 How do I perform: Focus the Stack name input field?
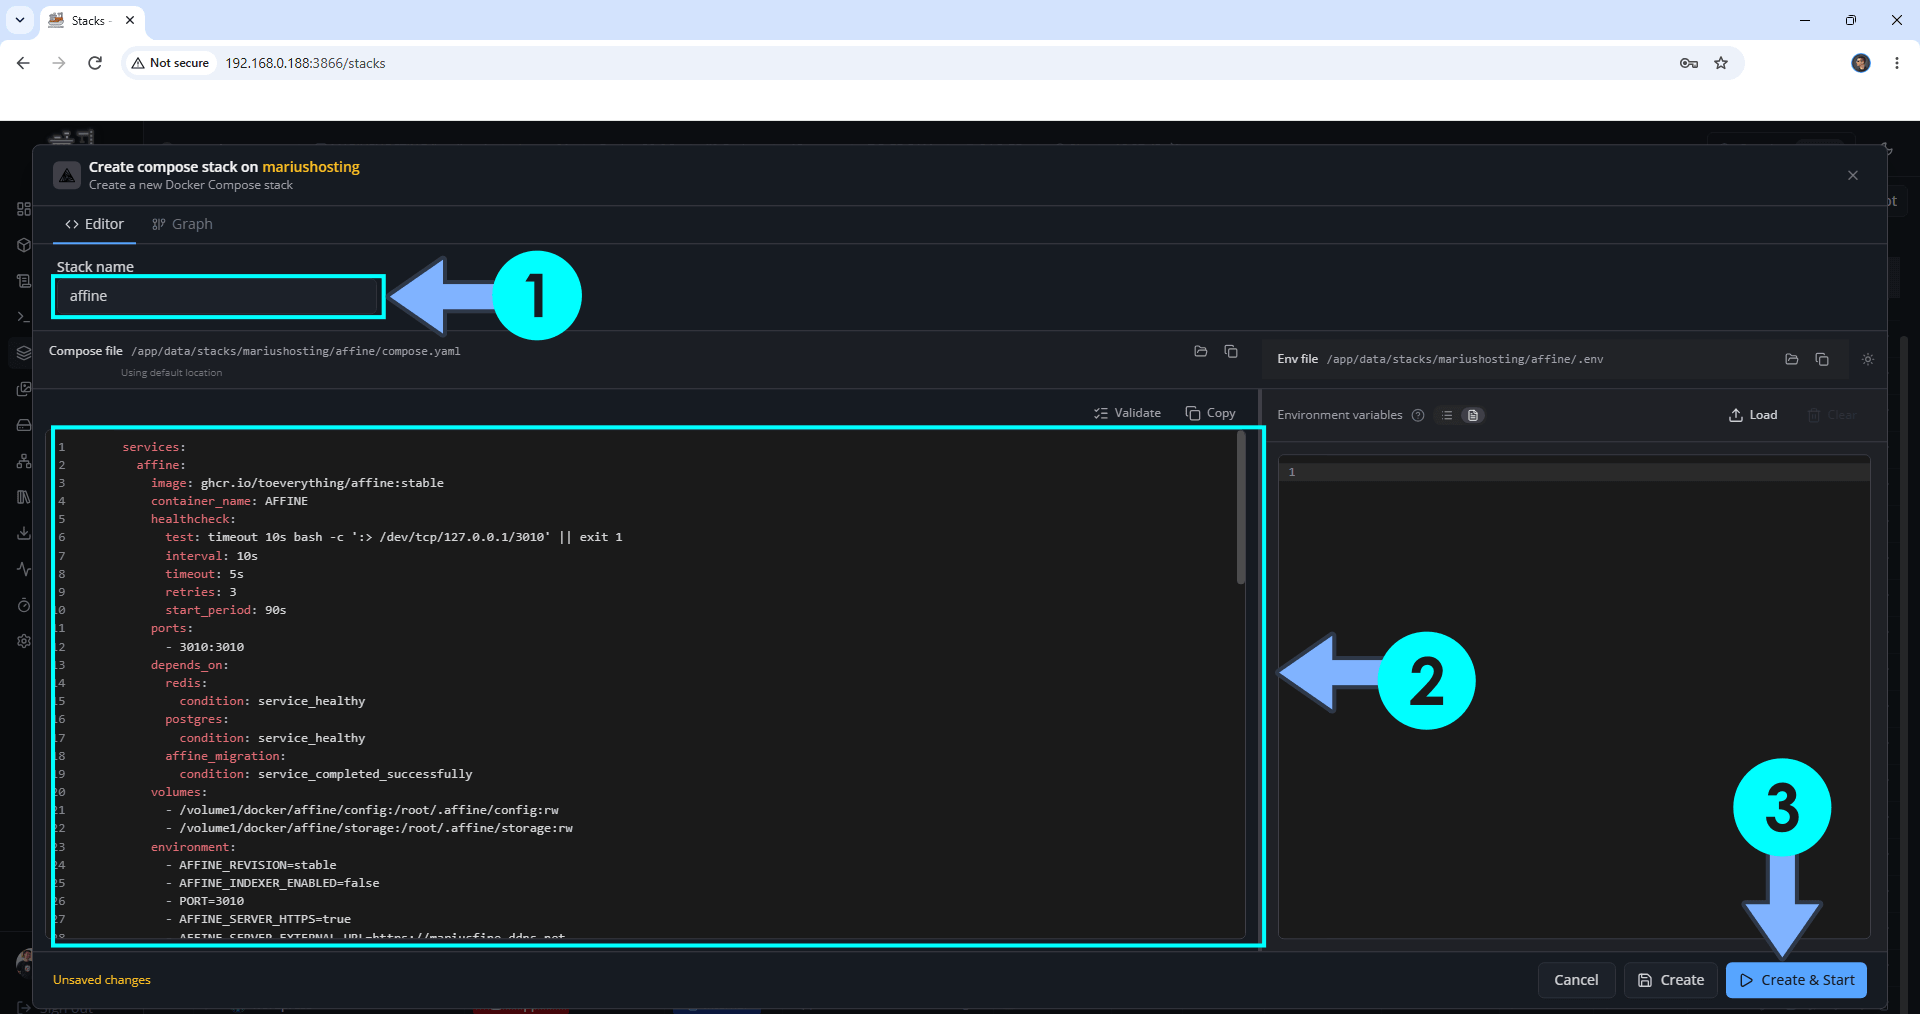218,296
